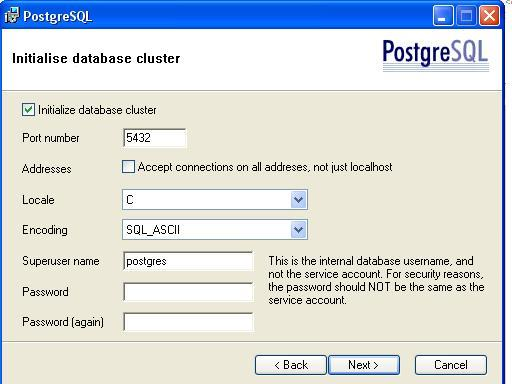Click the internal database username note text
512x384 pixels.
click(x=376, y=280)
